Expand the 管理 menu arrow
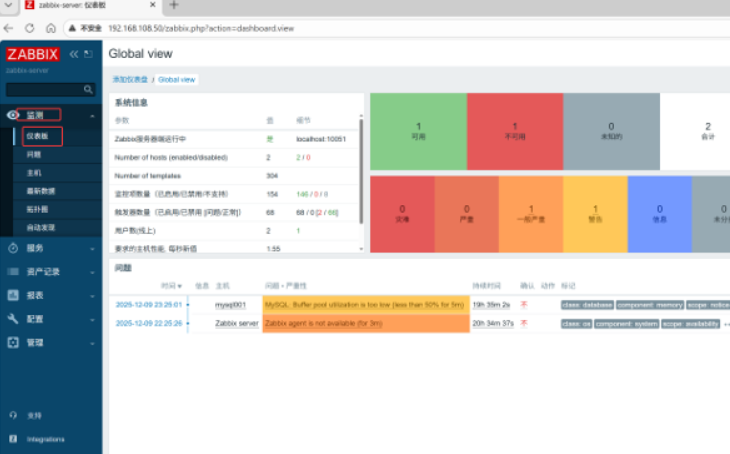This screenshot has width=730, height=454. tap(92, 343)
